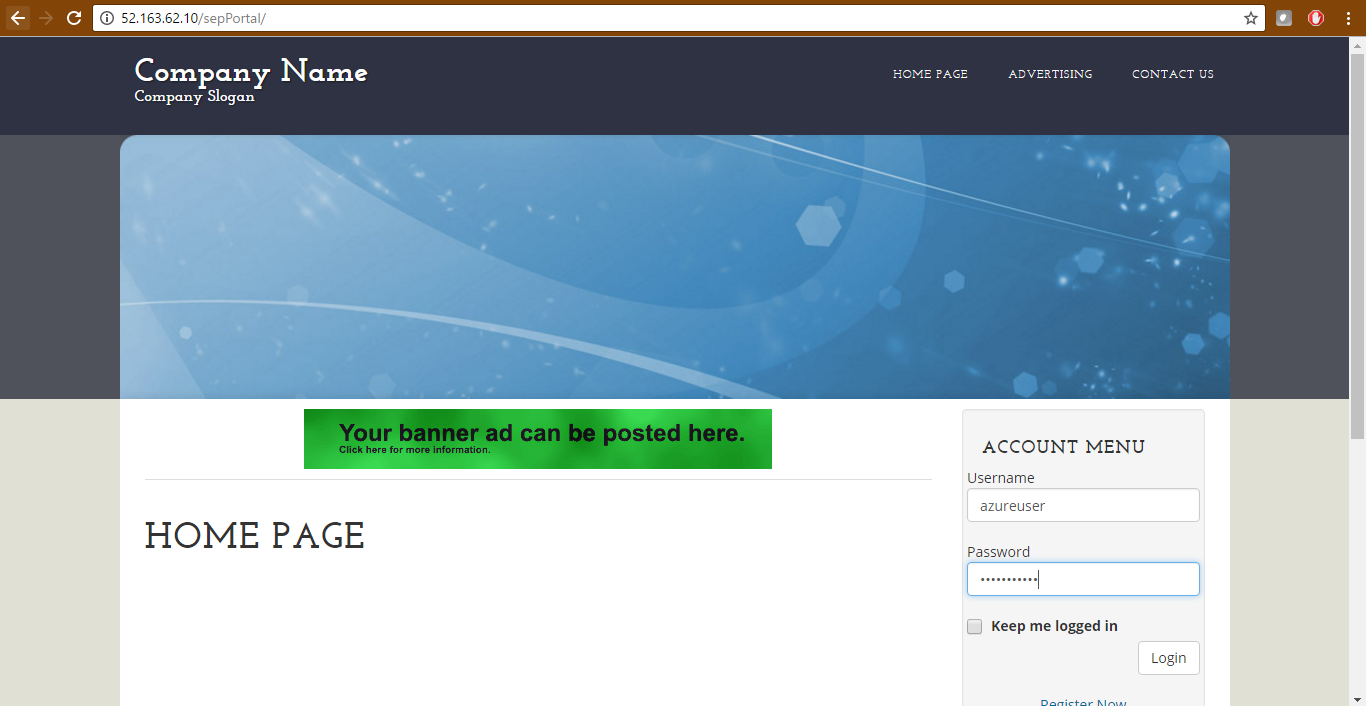Image resolution: width=1366 pixels, height=706 pixels.
Task: Click inside the Password field
Action: [1083, 580]
